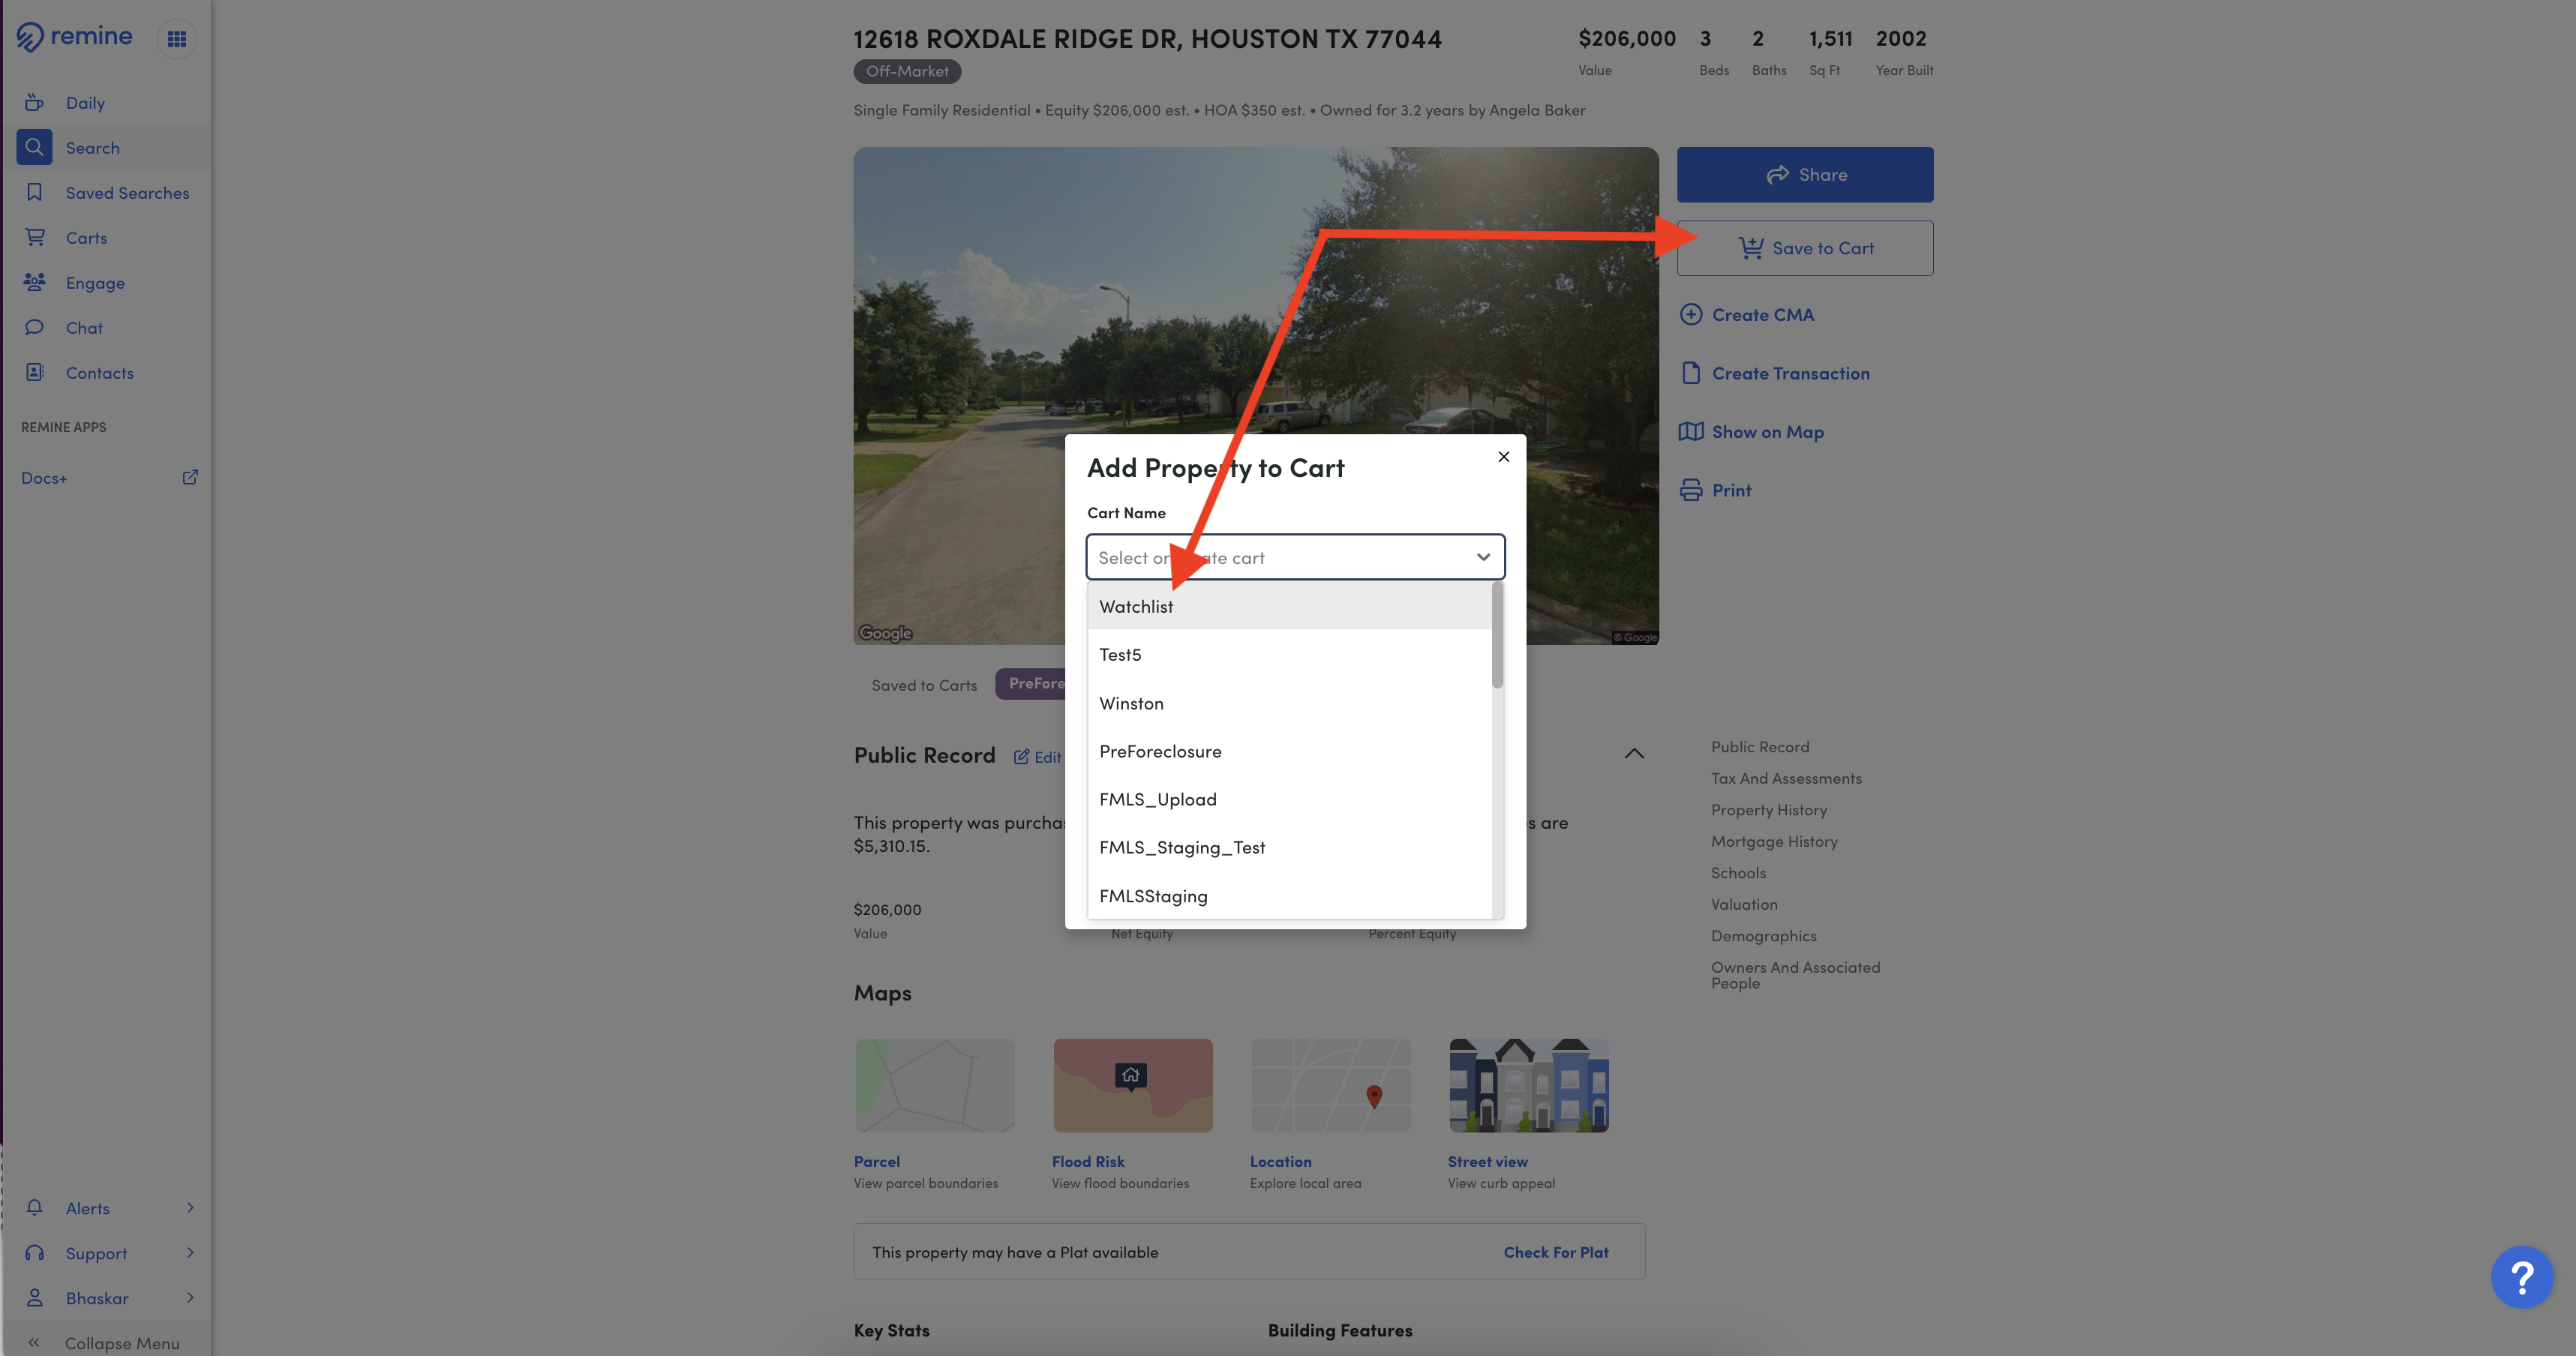Open the Carts section
Screen dimensions: 2576x1356
(x=86, y=238)
